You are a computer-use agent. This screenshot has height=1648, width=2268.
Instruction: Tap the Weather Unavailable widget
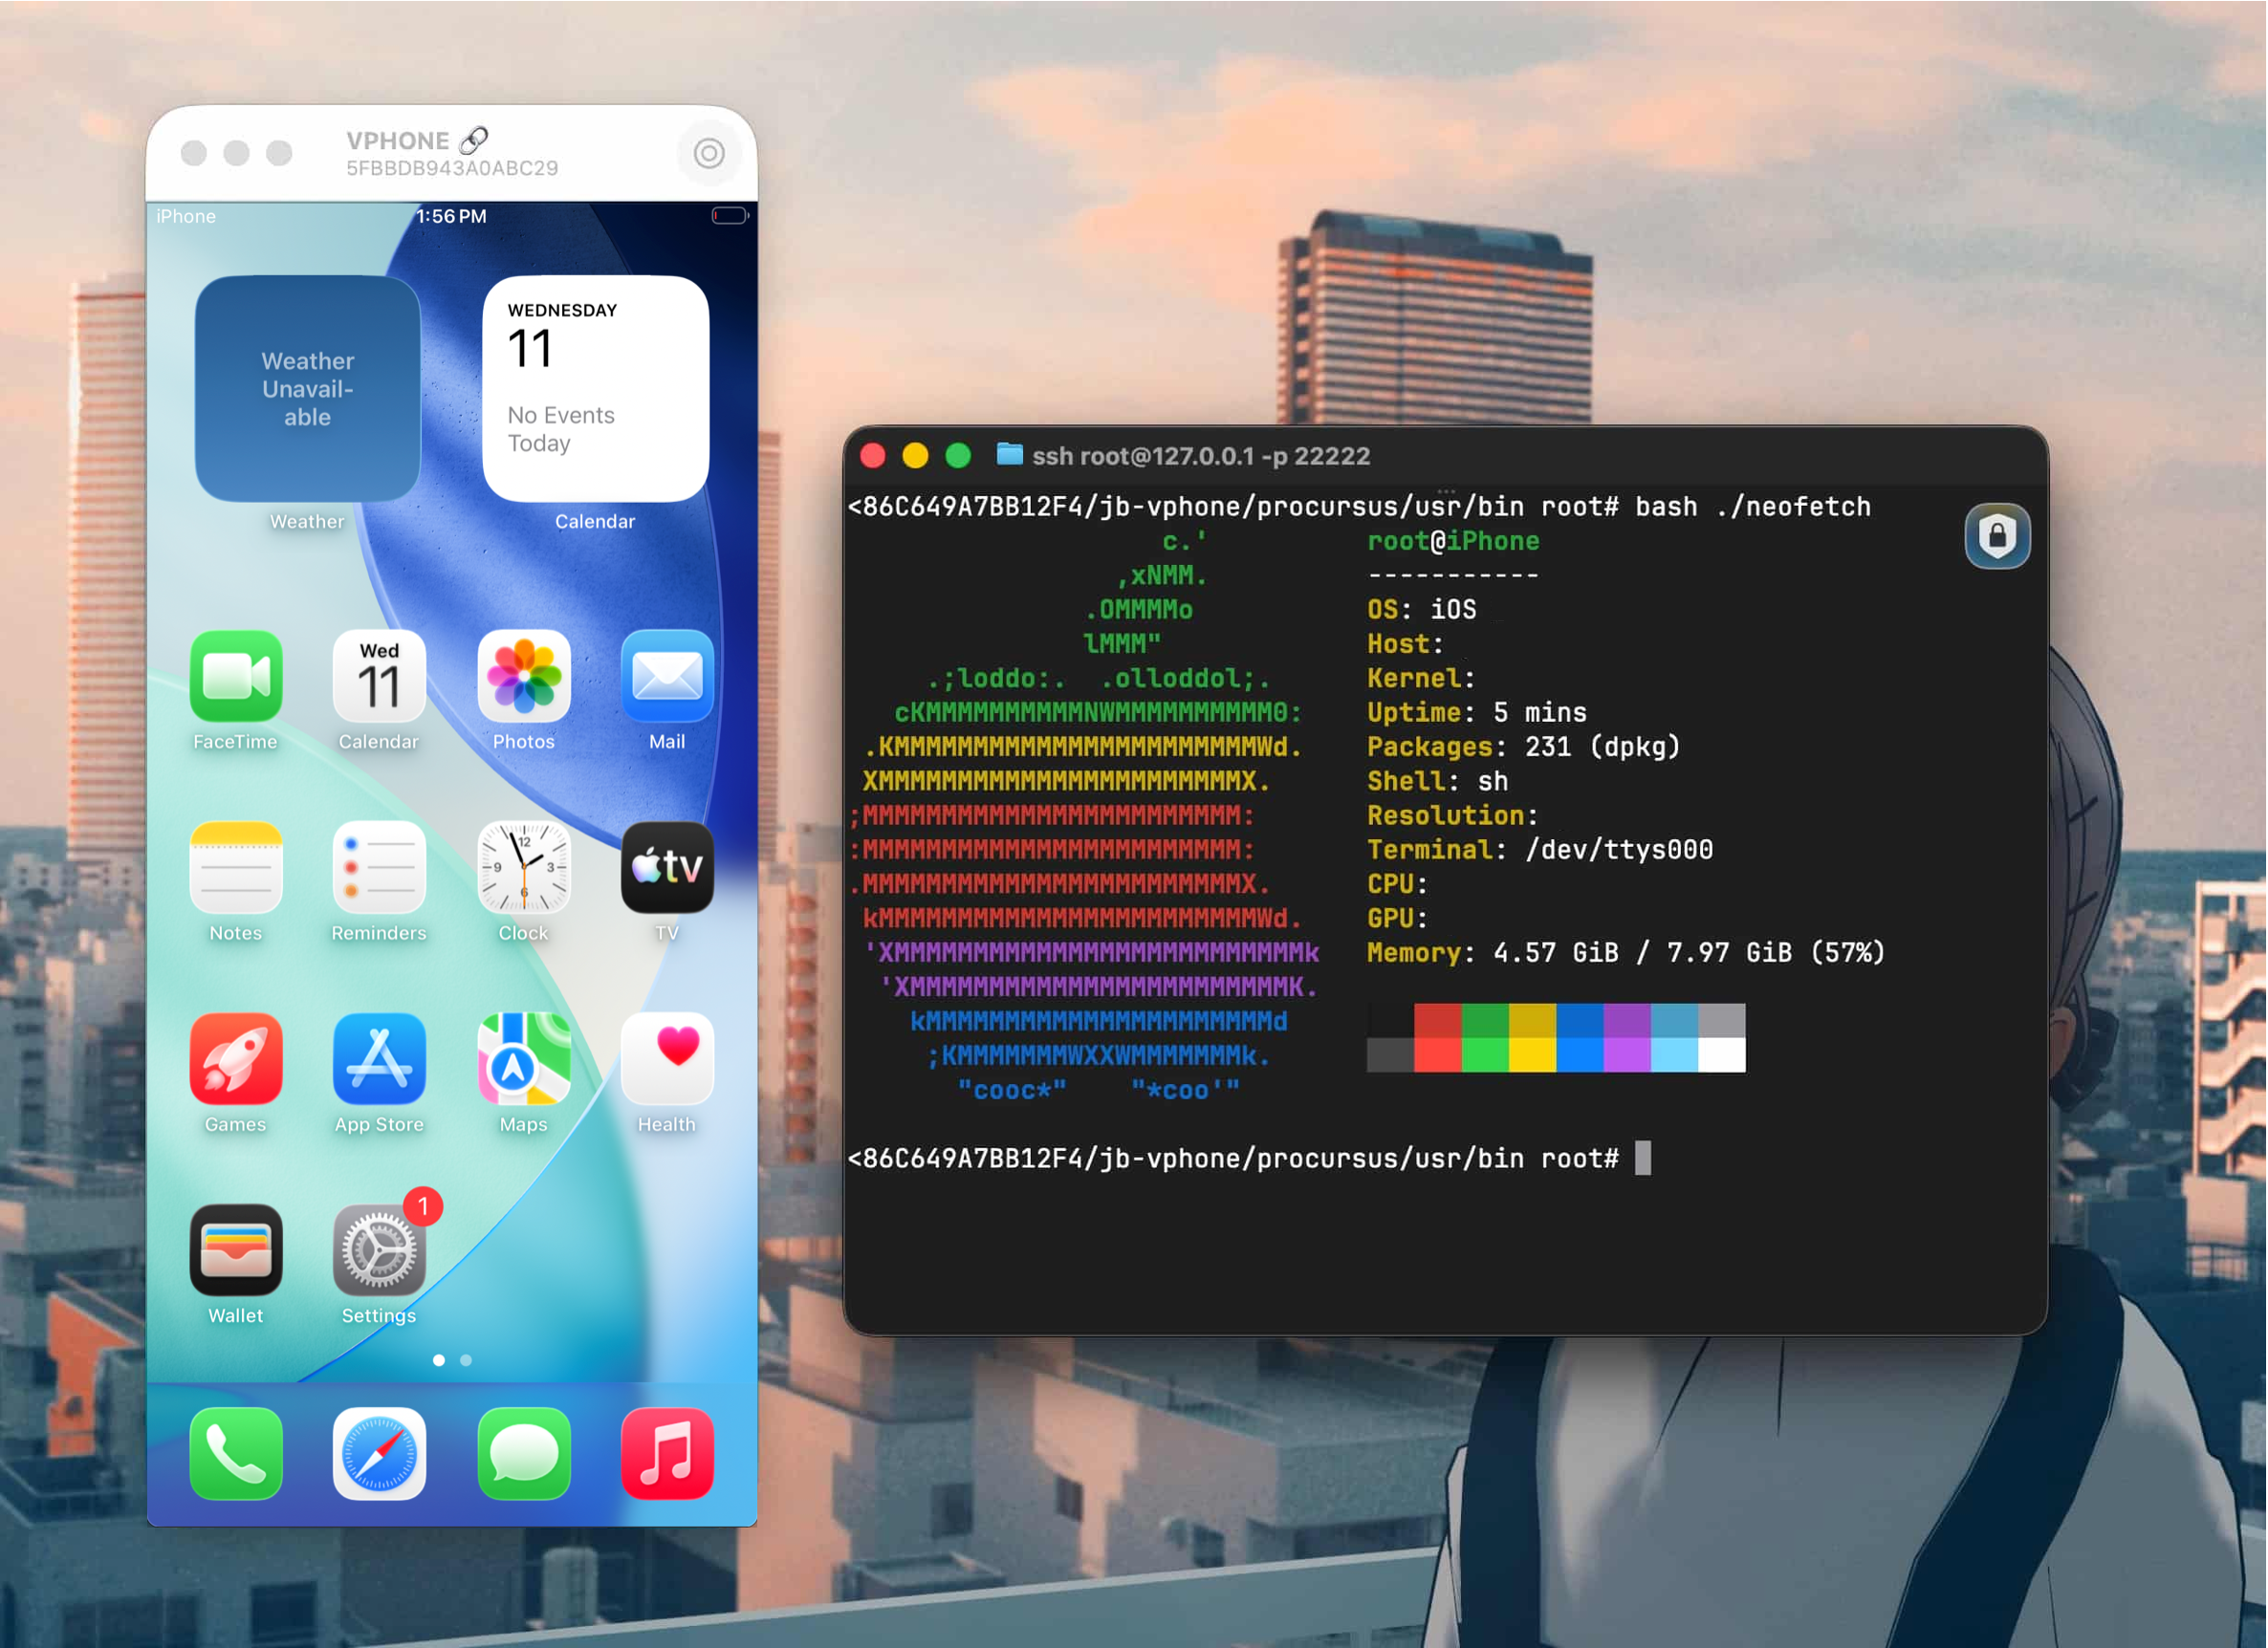pos(308,389)
